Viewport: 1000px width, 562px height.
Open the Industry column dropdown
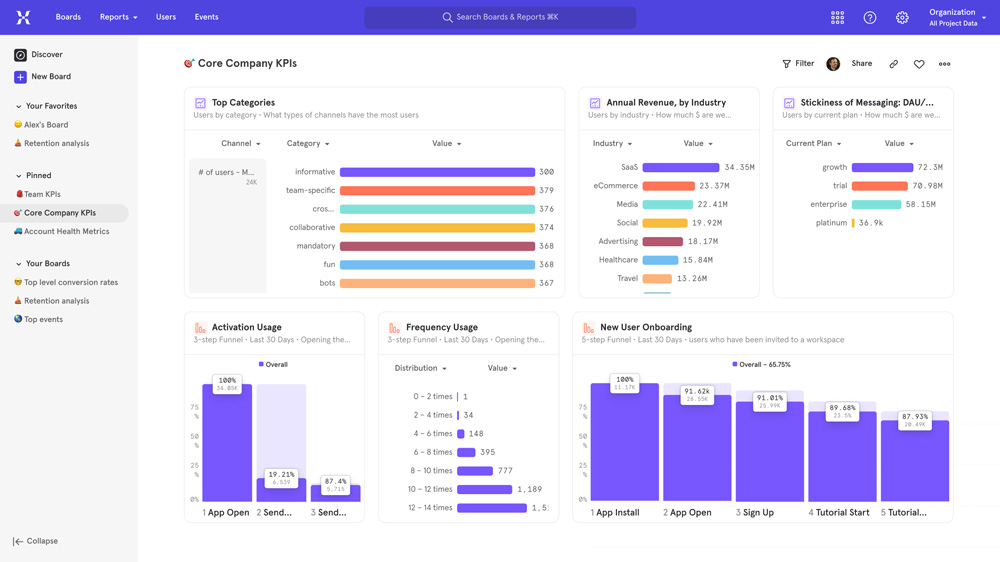(x=612, y=144)
